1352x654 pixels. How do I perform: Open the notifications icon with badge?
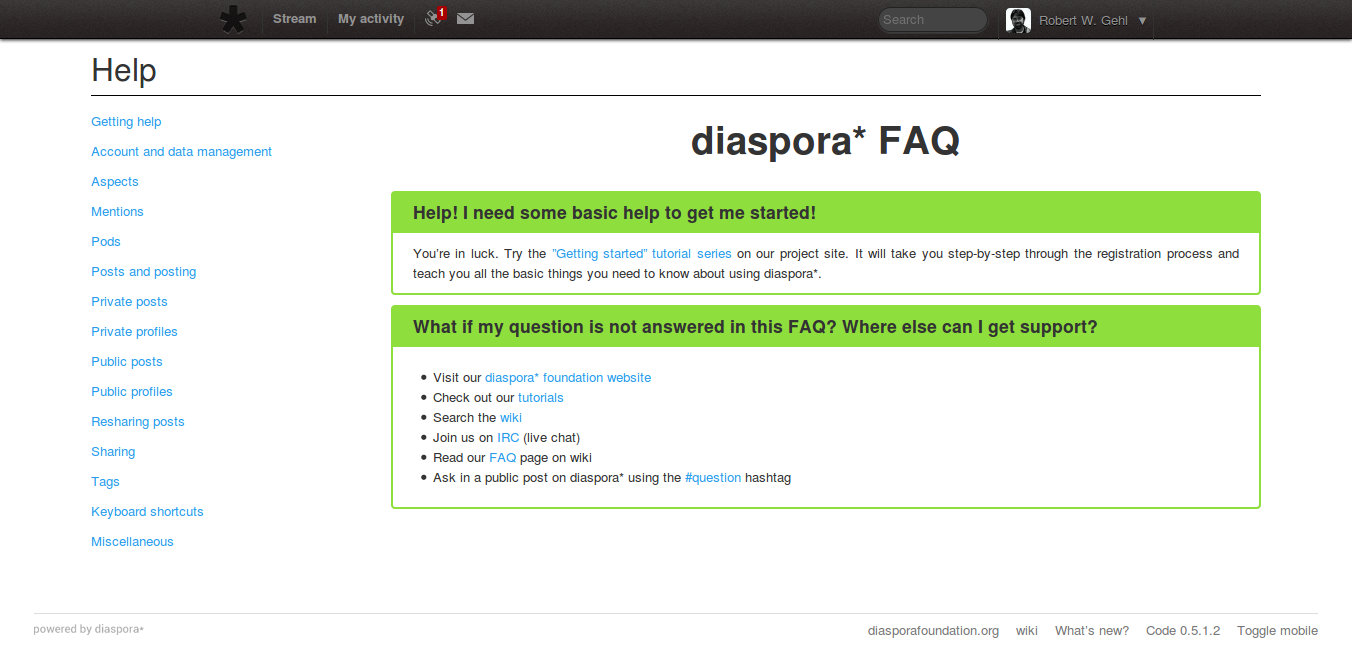[x=435, y=17]
